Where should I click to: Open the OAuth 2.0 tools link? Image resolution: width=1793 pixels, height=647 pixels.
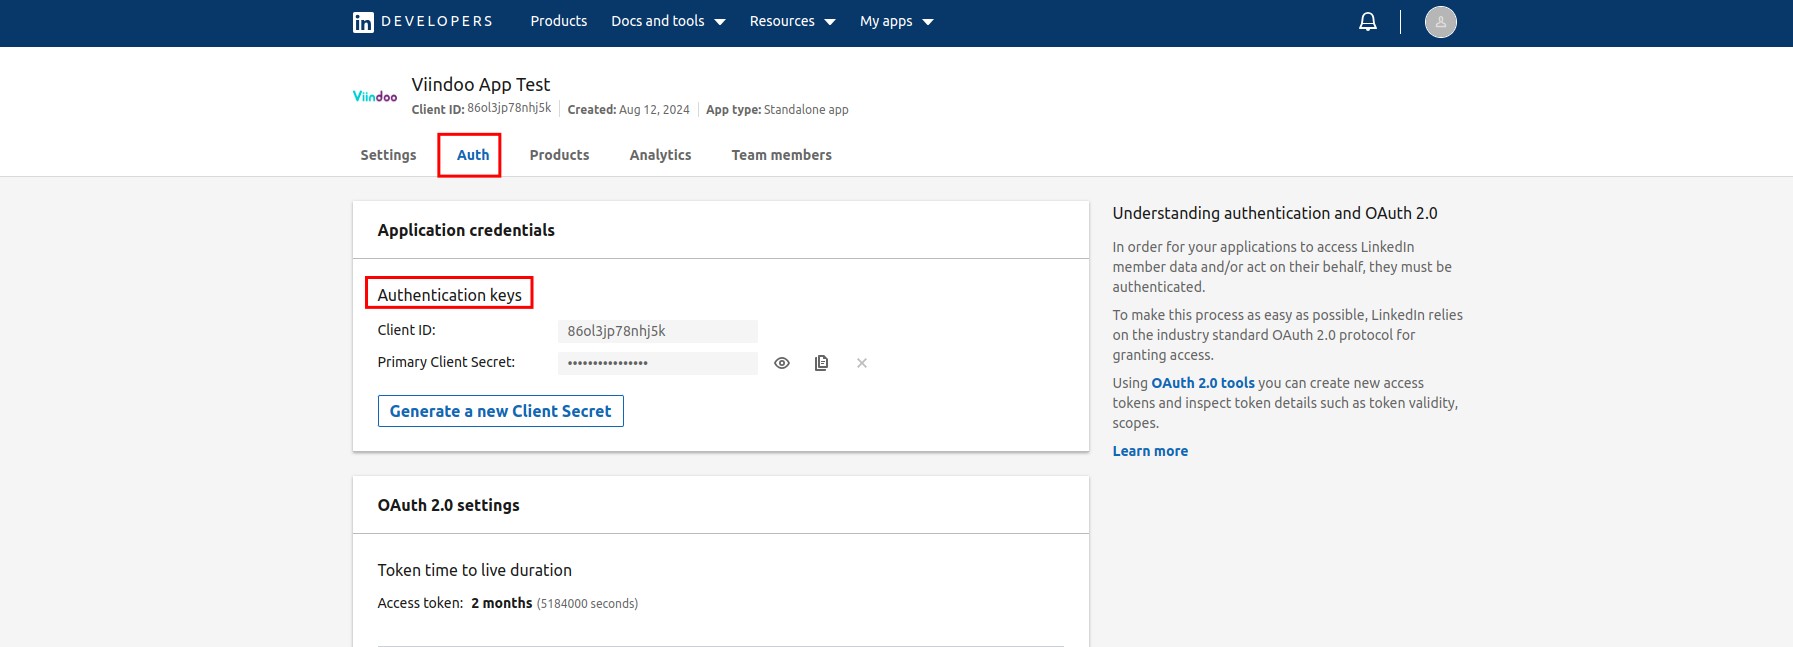pos(1203,383)
